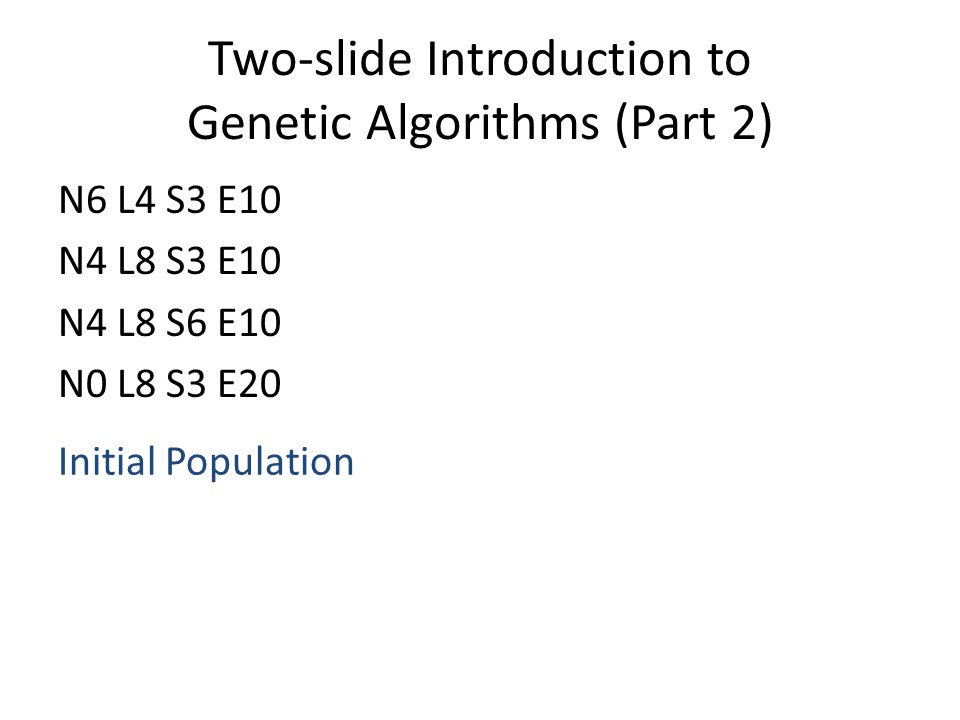Select "E10" in the row starting N6
The height and width of the screenshot is (720, 960).
249,200
